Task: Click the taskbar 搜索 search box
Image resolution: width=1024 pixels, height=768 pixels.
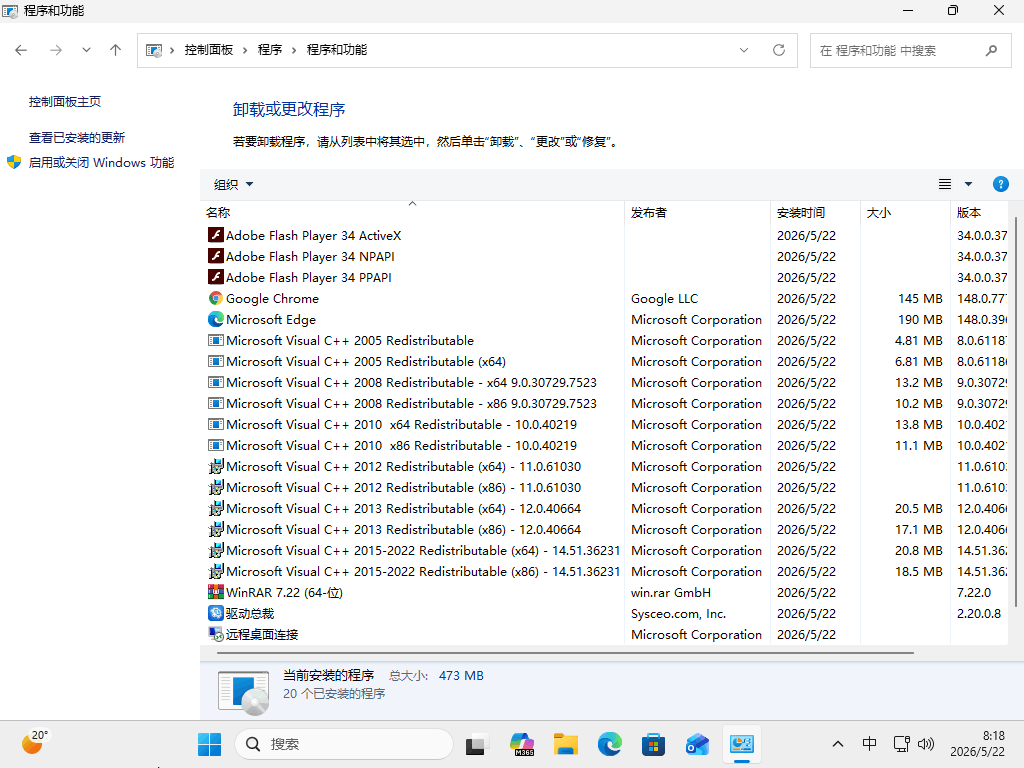Action: 344,744
